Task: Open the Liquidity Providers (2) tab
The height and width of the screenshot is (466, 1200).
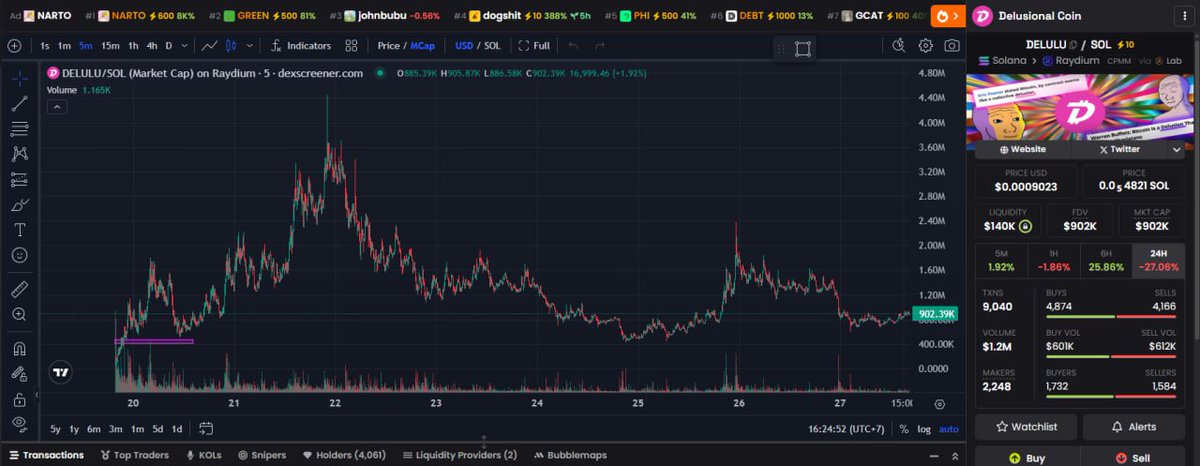Action: coord(459,455)
